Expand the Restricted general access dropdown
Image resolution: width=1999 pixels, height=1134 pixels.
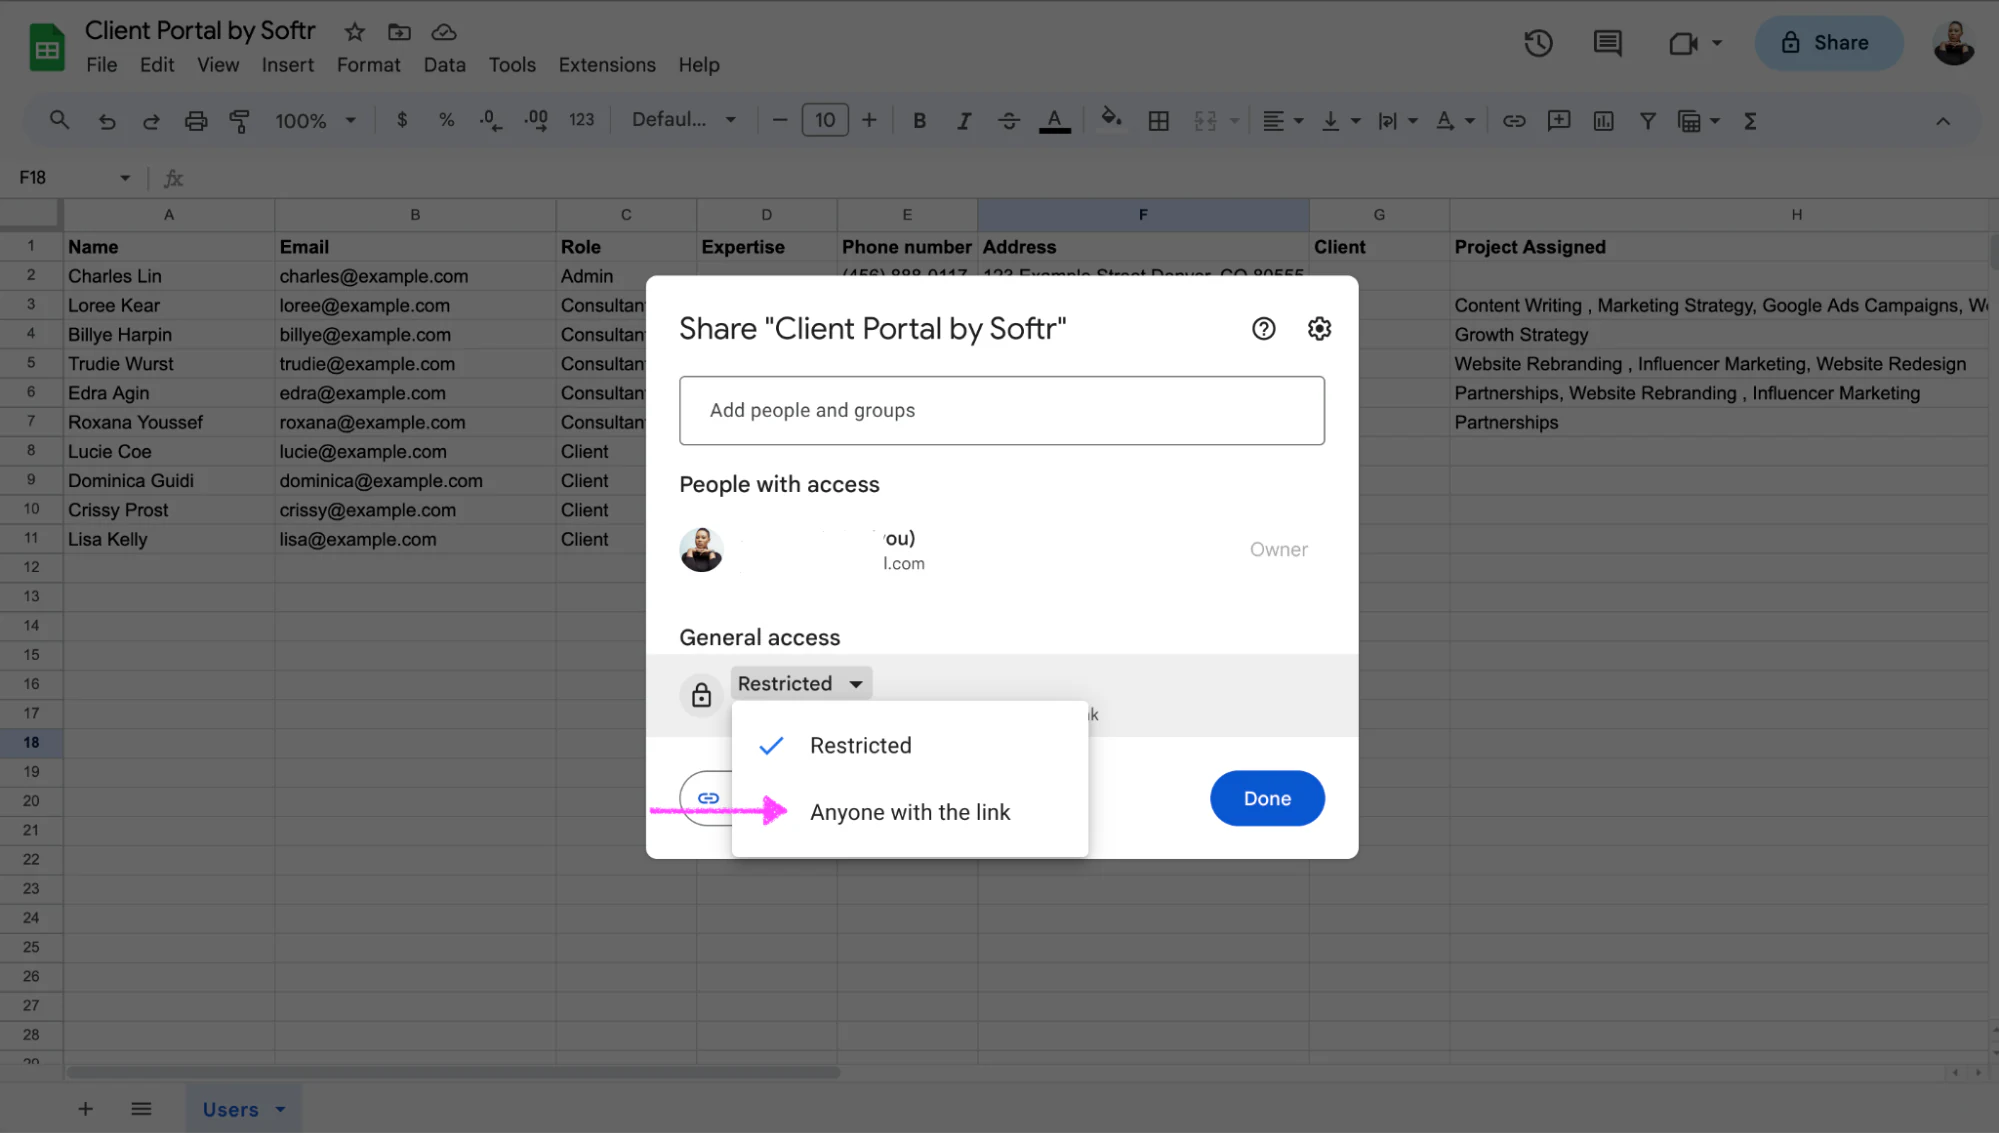pos(800,683)
